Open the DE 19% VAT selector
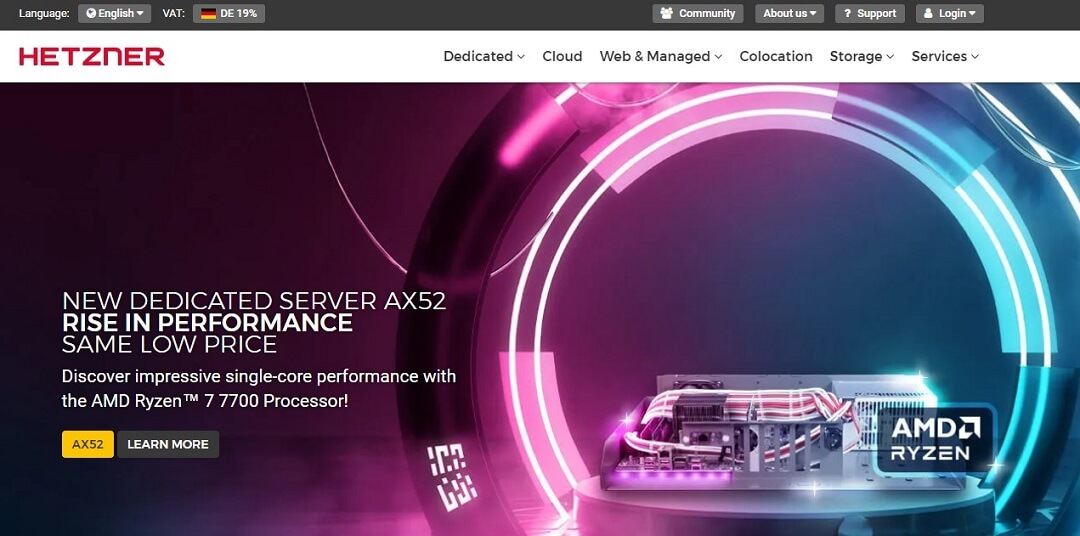 229,13
